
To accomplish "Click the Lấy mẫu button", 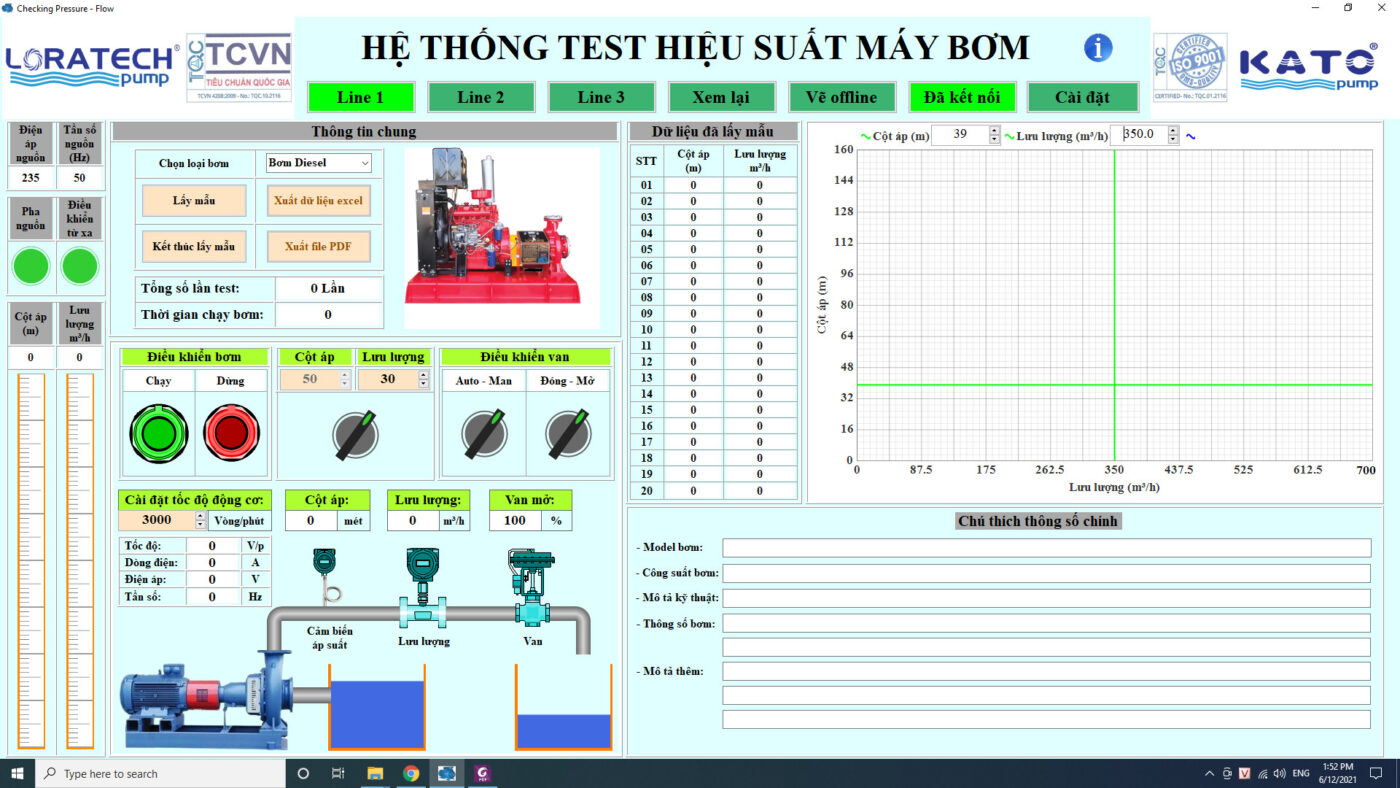I will (x=194, y=200).
